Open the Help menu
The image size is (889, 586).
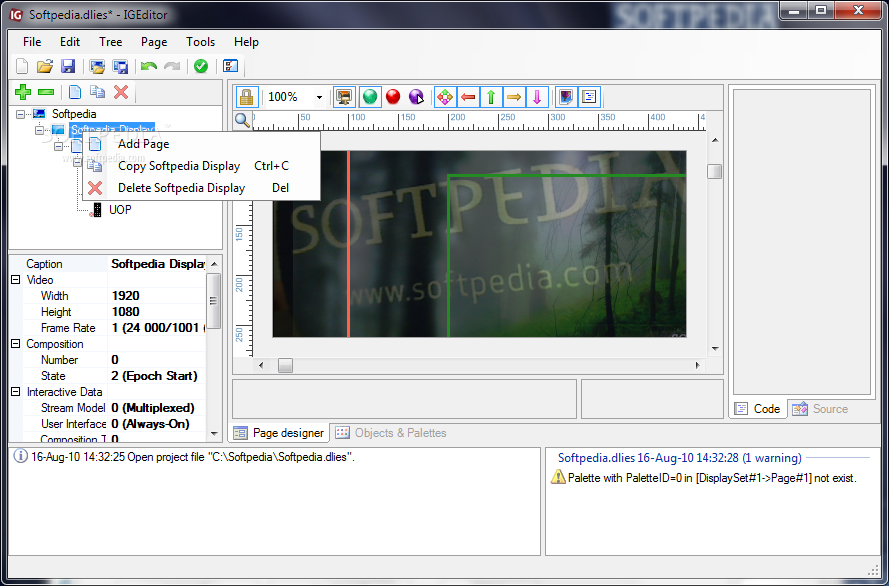point(246,42)
